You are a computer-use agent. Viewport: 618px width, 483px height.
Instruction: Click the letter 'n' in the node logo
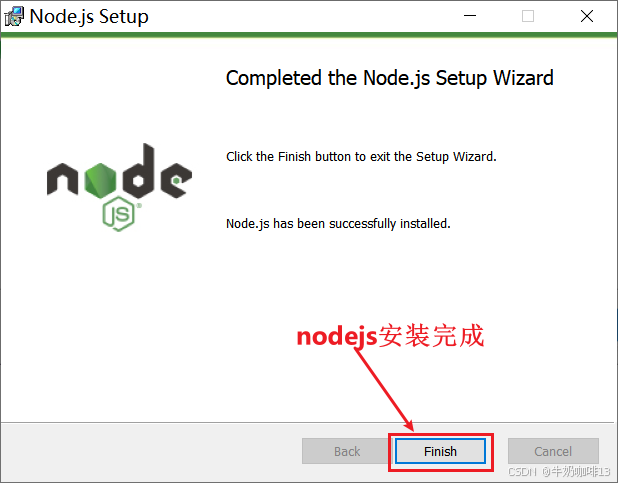coord(62,179)
